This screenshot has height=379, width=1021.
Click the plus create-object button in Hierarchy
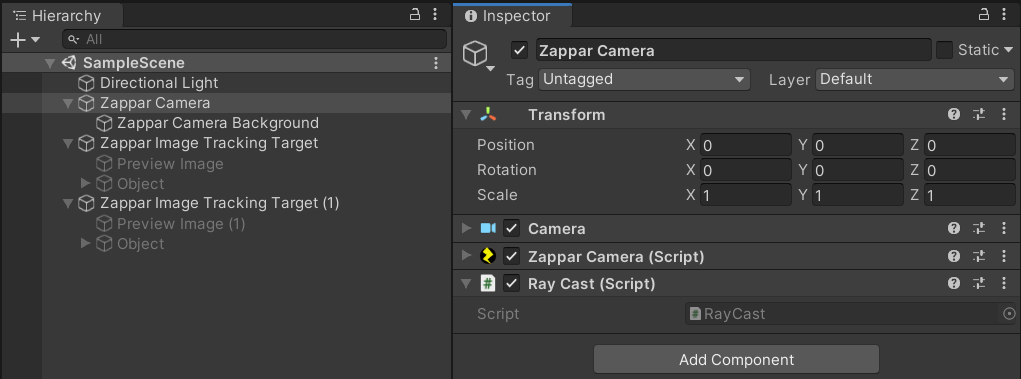[18, 40]
